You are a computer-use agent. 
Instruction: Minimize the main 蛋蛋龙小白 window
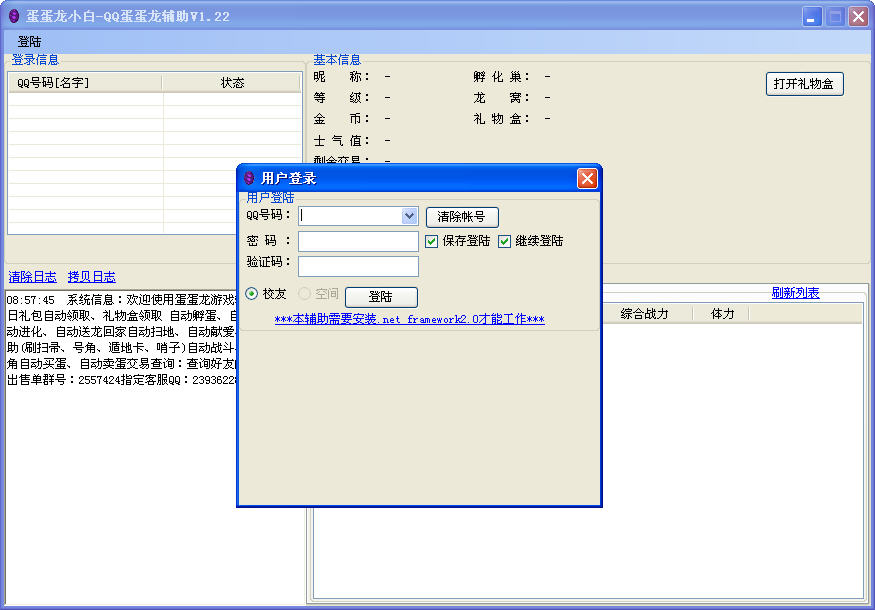812,16
